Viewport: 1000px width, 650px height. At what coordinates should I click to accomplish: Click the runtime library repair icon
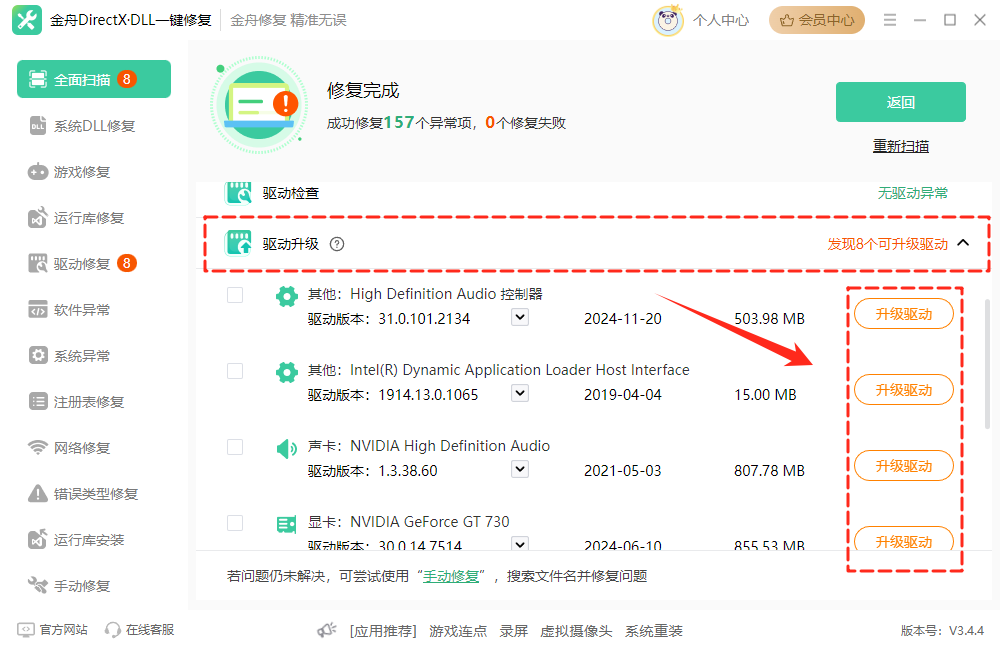coord(38,218)
